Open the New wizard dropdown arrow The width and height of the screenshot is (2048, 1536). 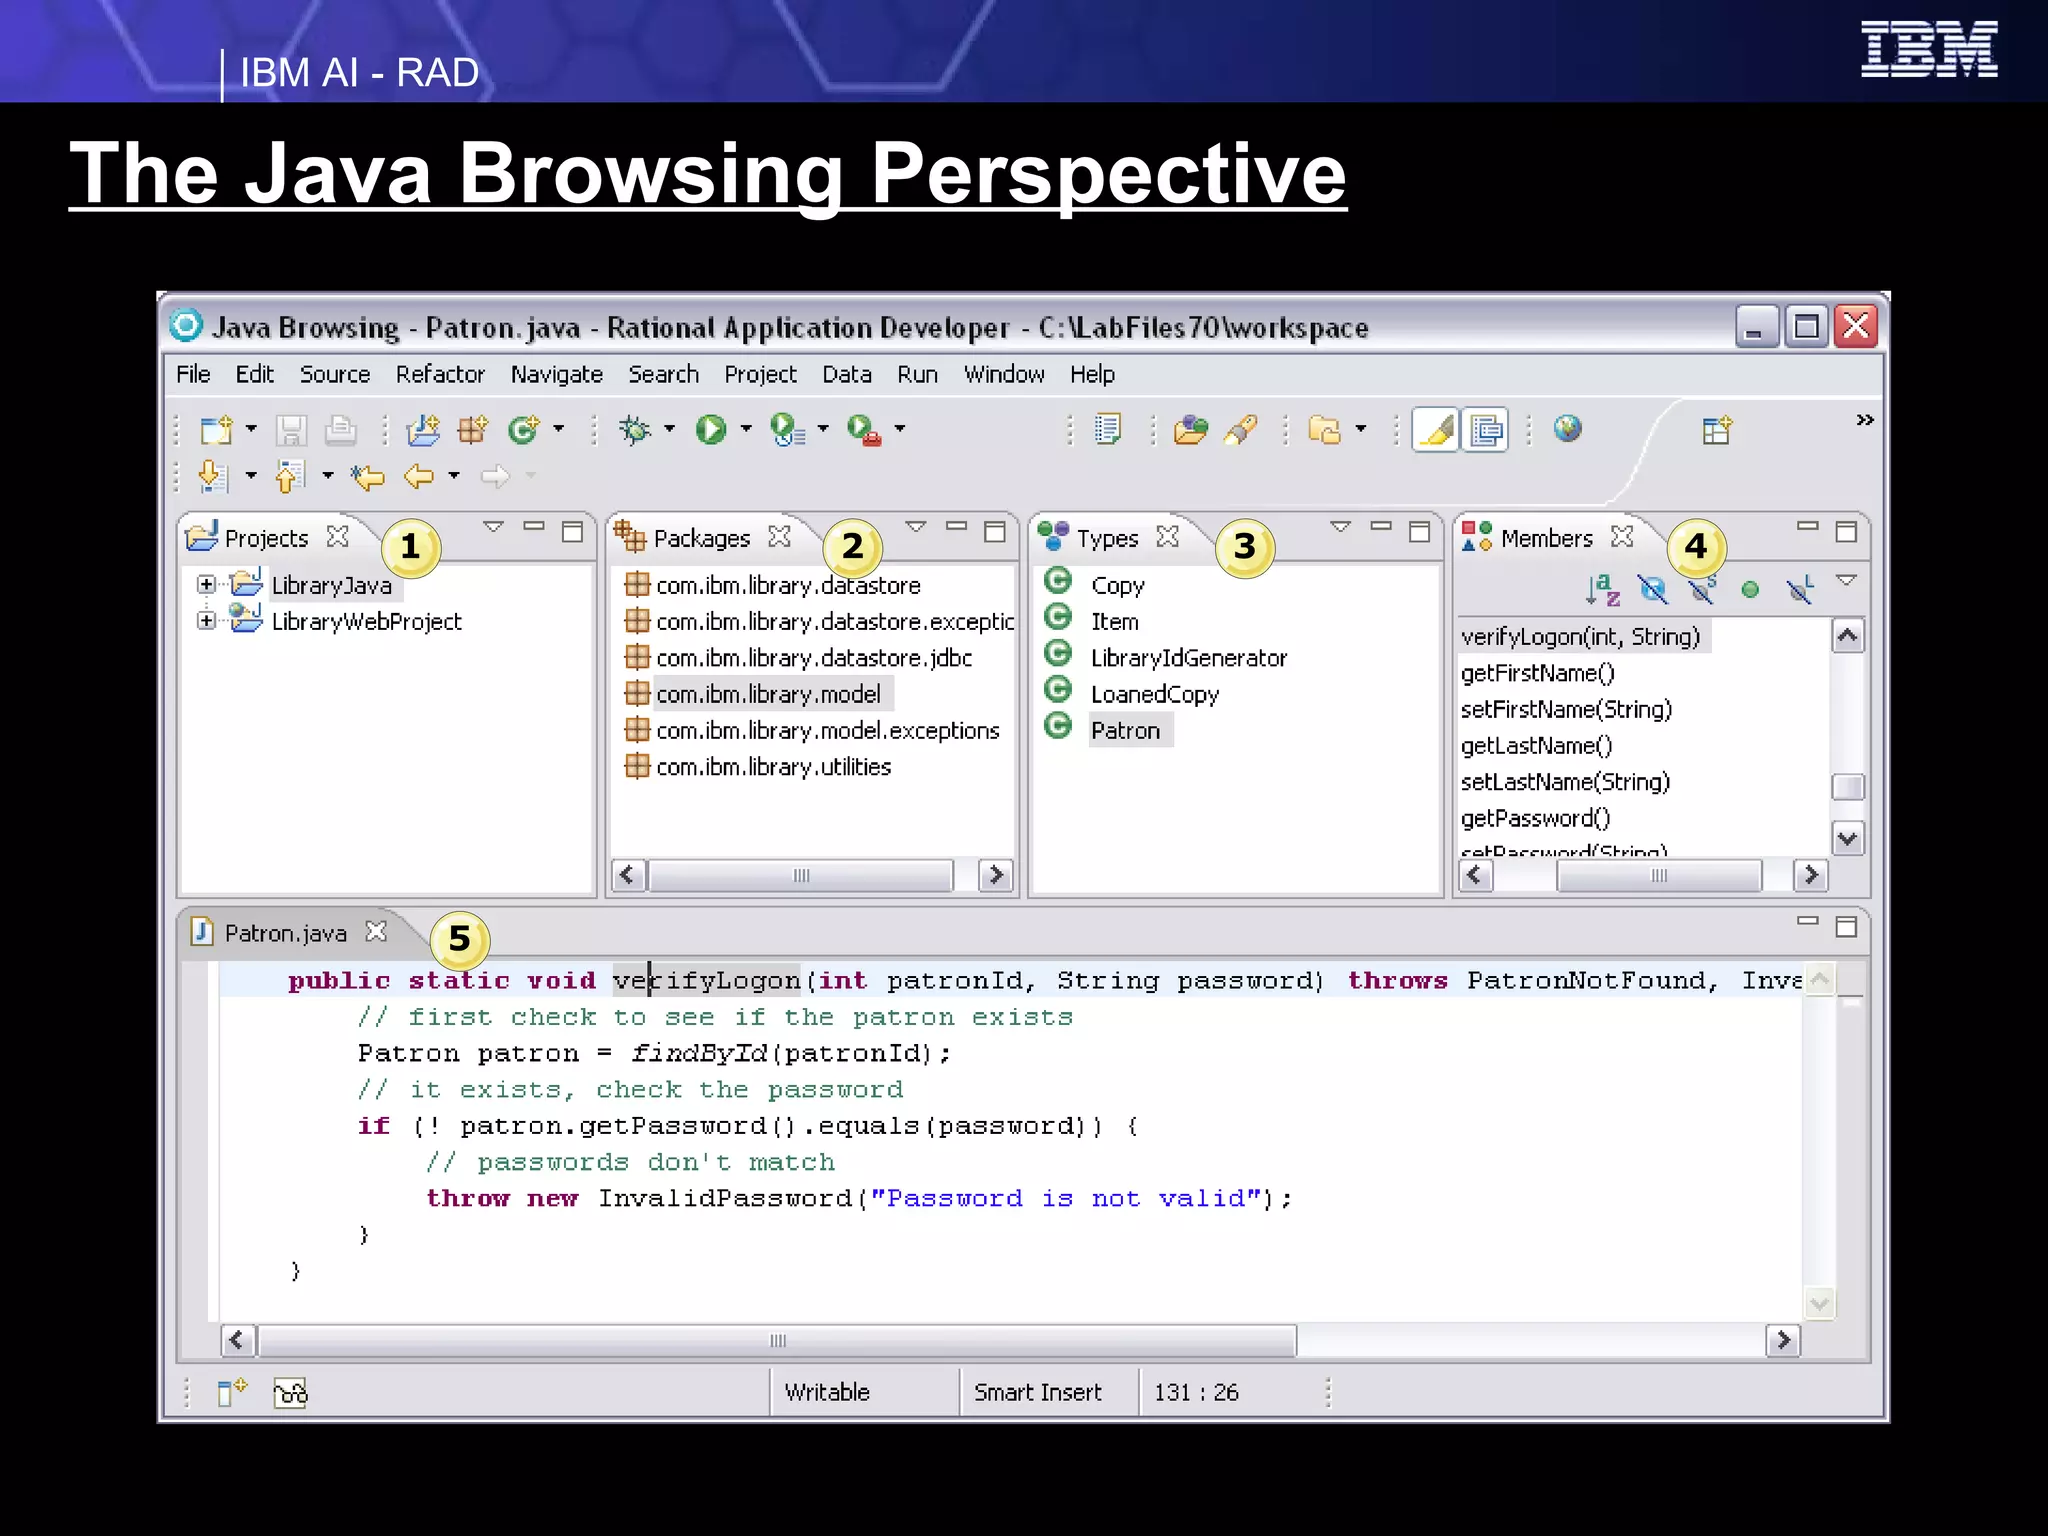click(x=251, y=429)
